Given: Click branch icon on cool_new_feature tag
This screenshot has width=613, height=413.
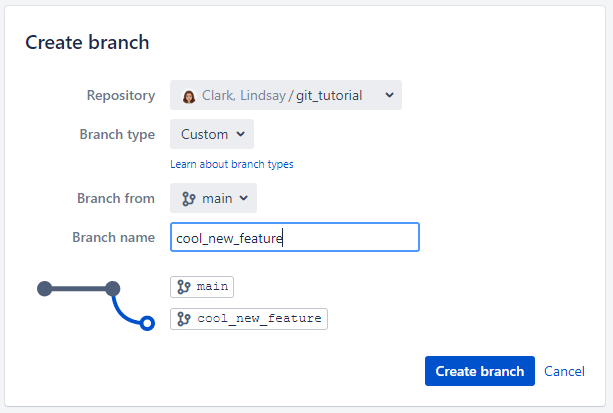Looking at the screenshot, I should coord(183,319).
